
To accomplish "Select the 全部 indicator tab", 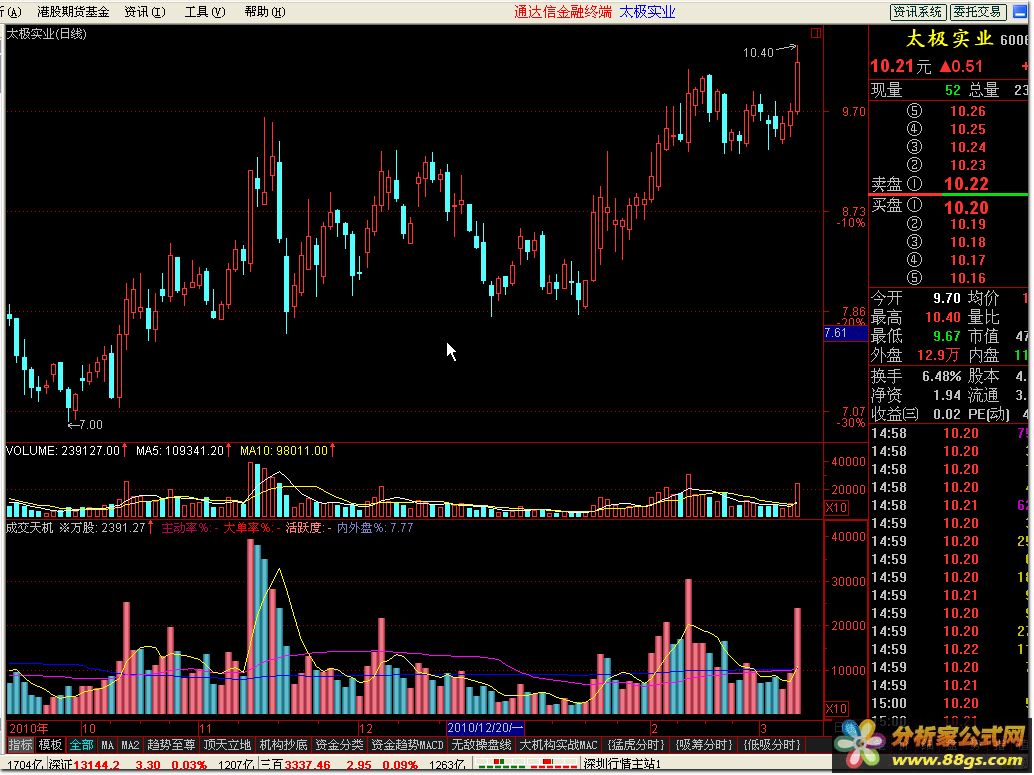I will point(82,745).
